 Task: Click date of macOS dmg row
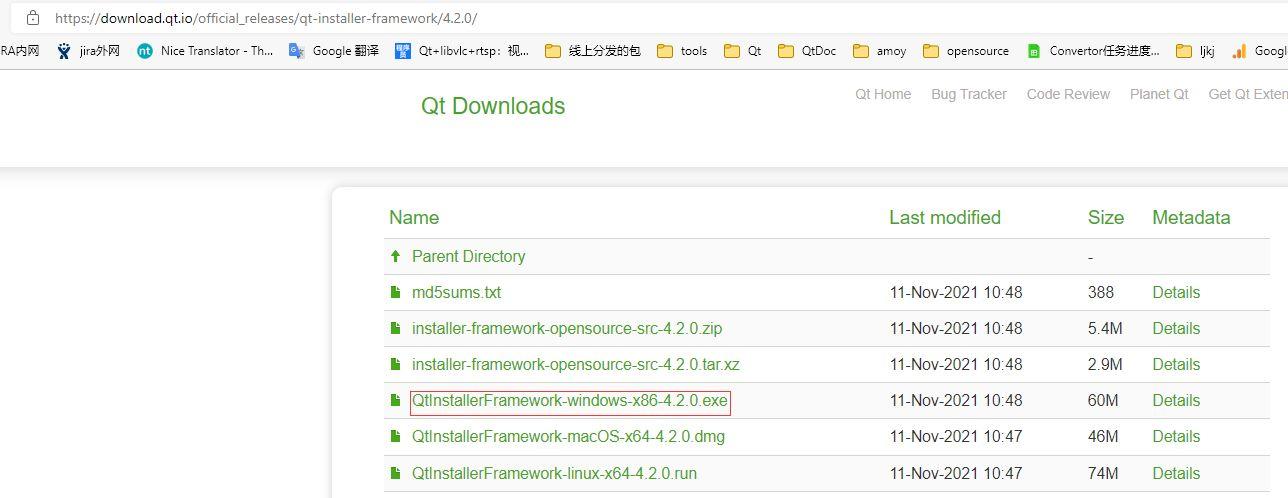pos(956,437)
